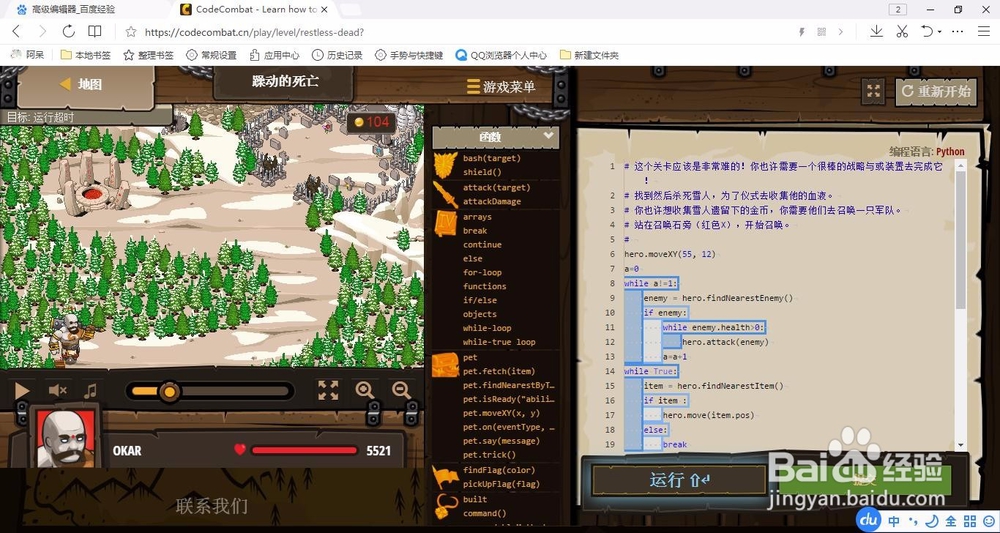Click the scissors screenshot icon
This screenshot has width=1000, height=533.
coord(902,31)
